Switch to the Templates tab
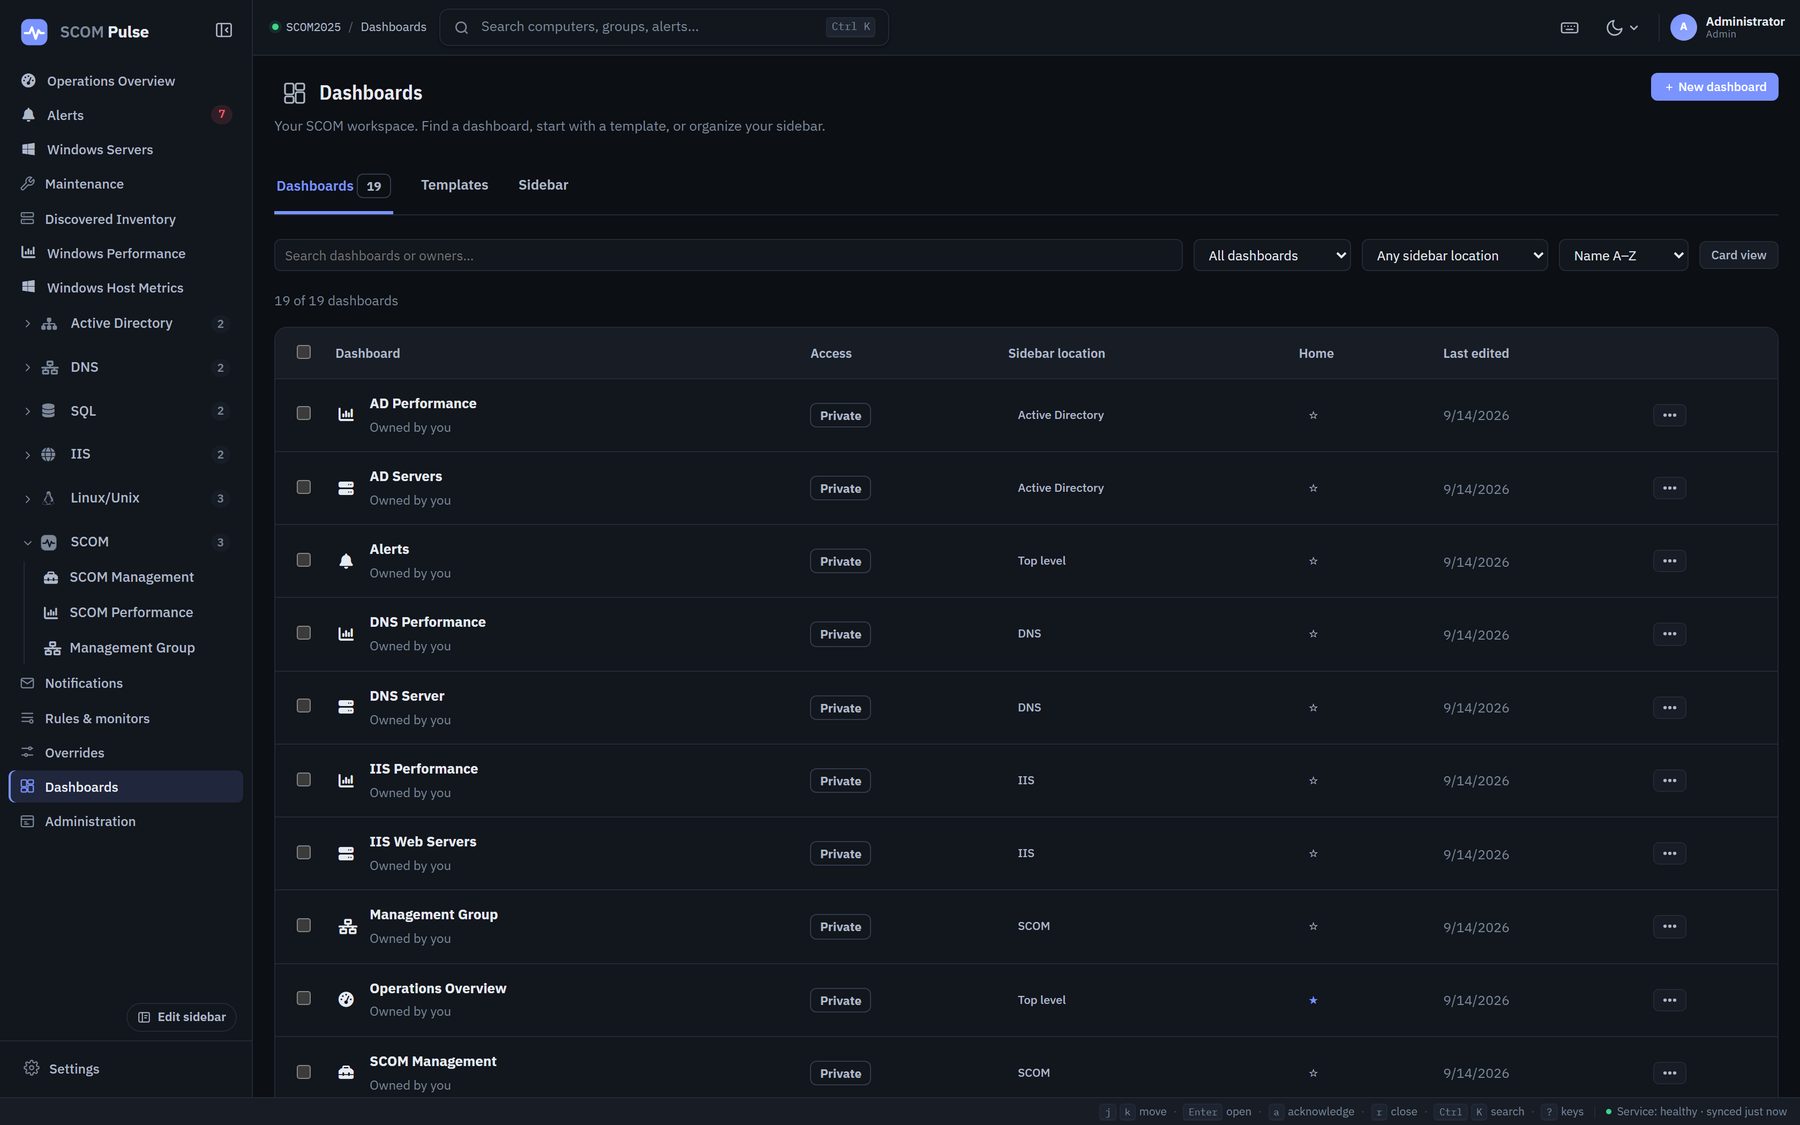The height and width of the screenshot is (1125, 1800). coord(454,185)
